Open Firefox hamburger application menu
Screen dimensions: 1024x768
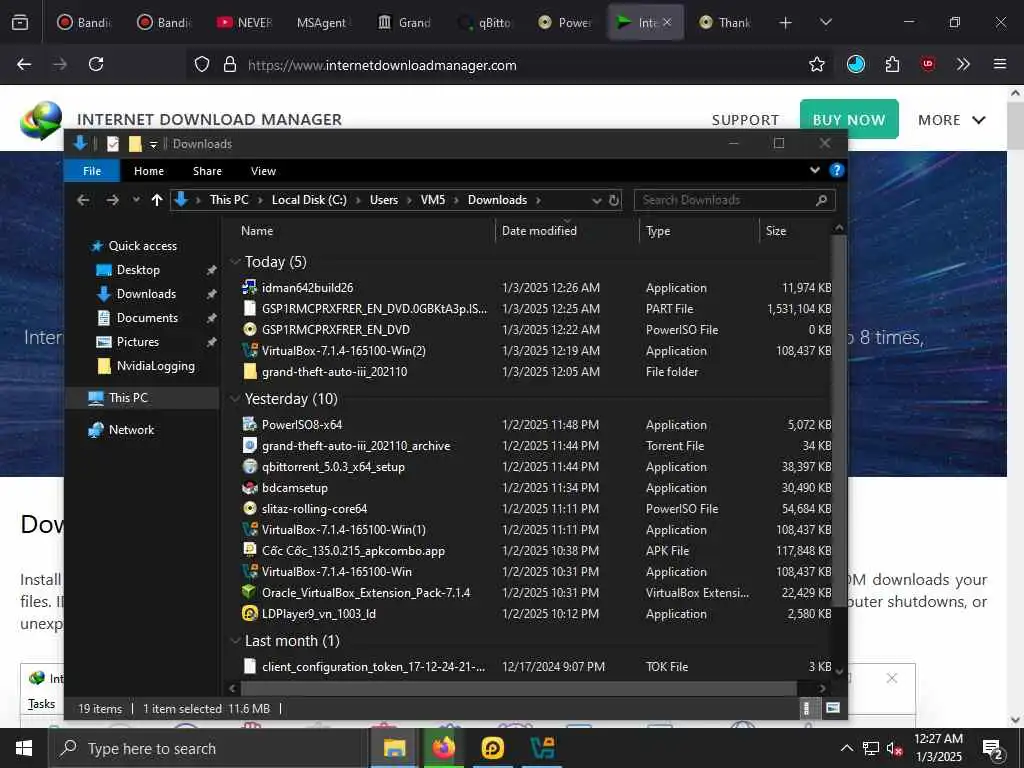click(x=999, y=64)
